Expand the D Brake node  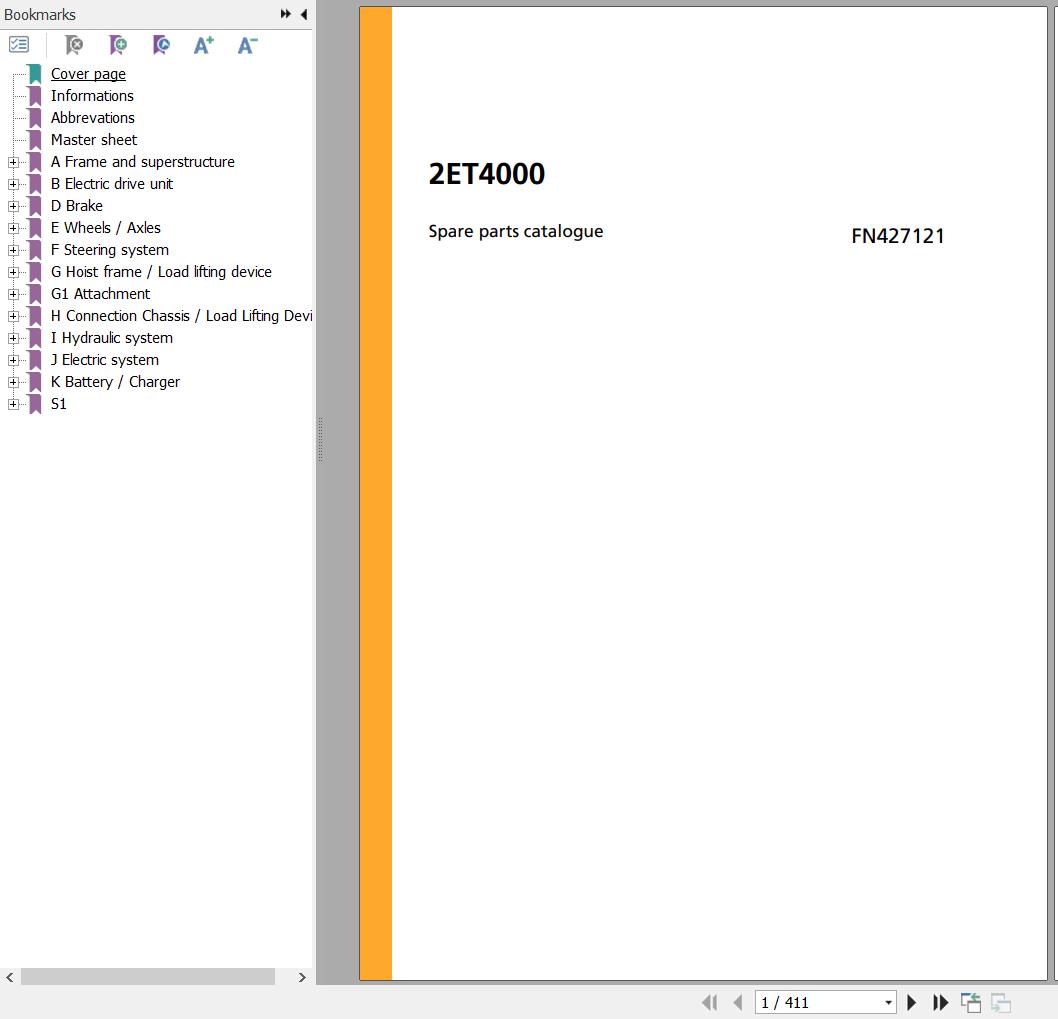coord(13,206)
